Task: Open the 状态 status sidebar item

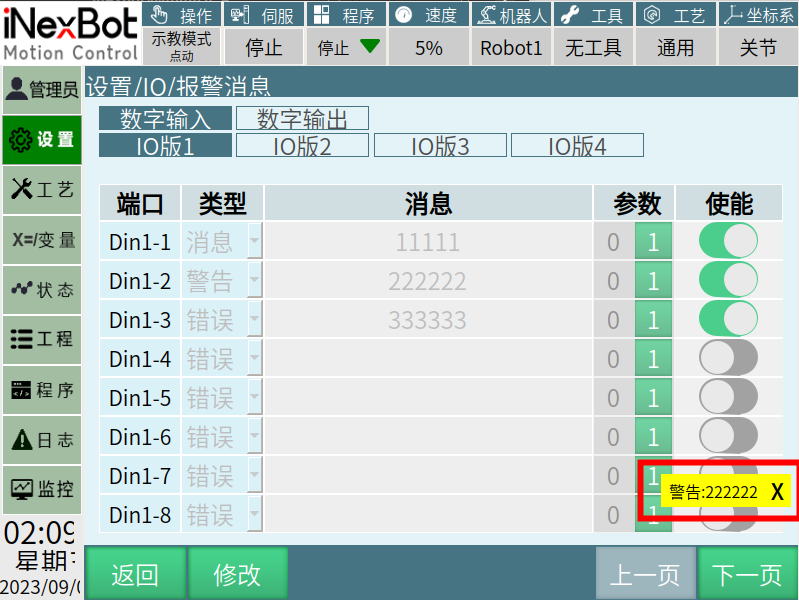Action: tap(41, 290)
